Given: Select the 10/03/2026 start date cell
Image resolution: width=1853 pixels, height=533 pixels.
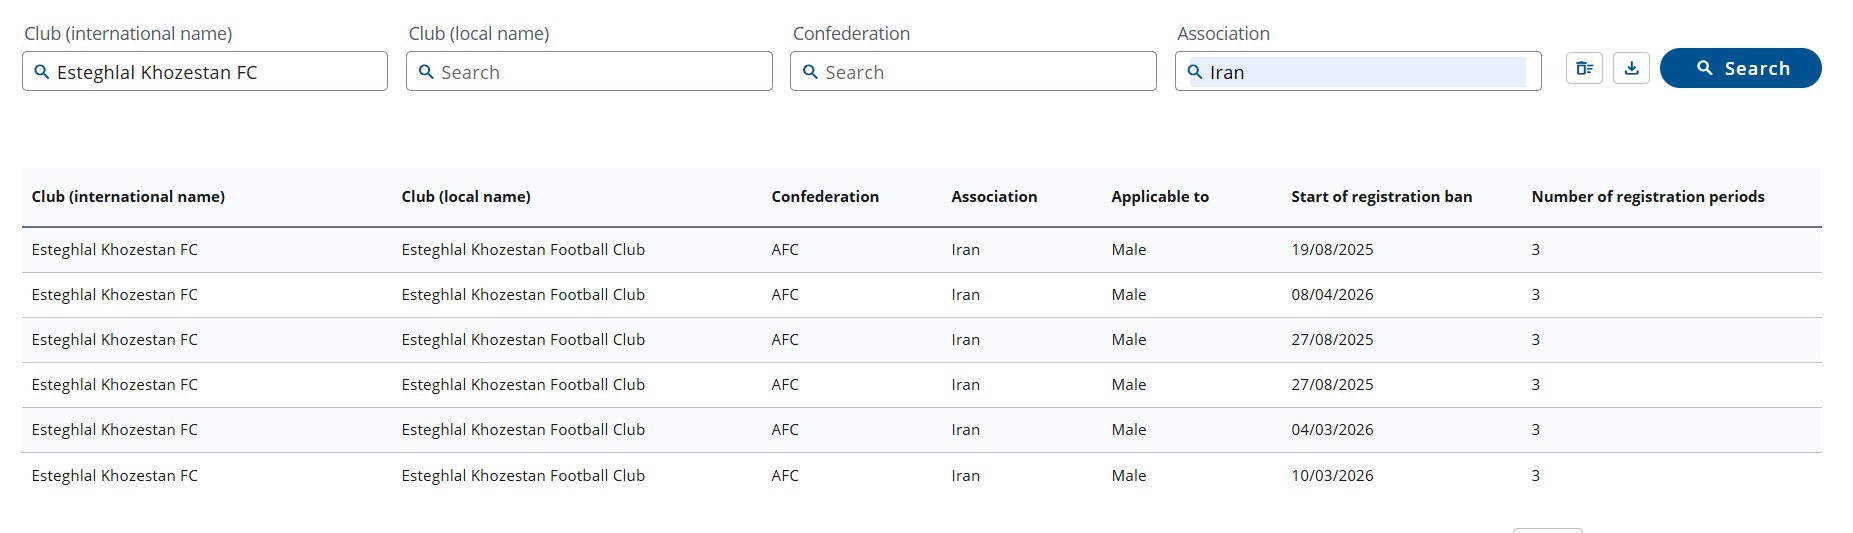Looking at the screenshot, I should [x=1332, y=476].
